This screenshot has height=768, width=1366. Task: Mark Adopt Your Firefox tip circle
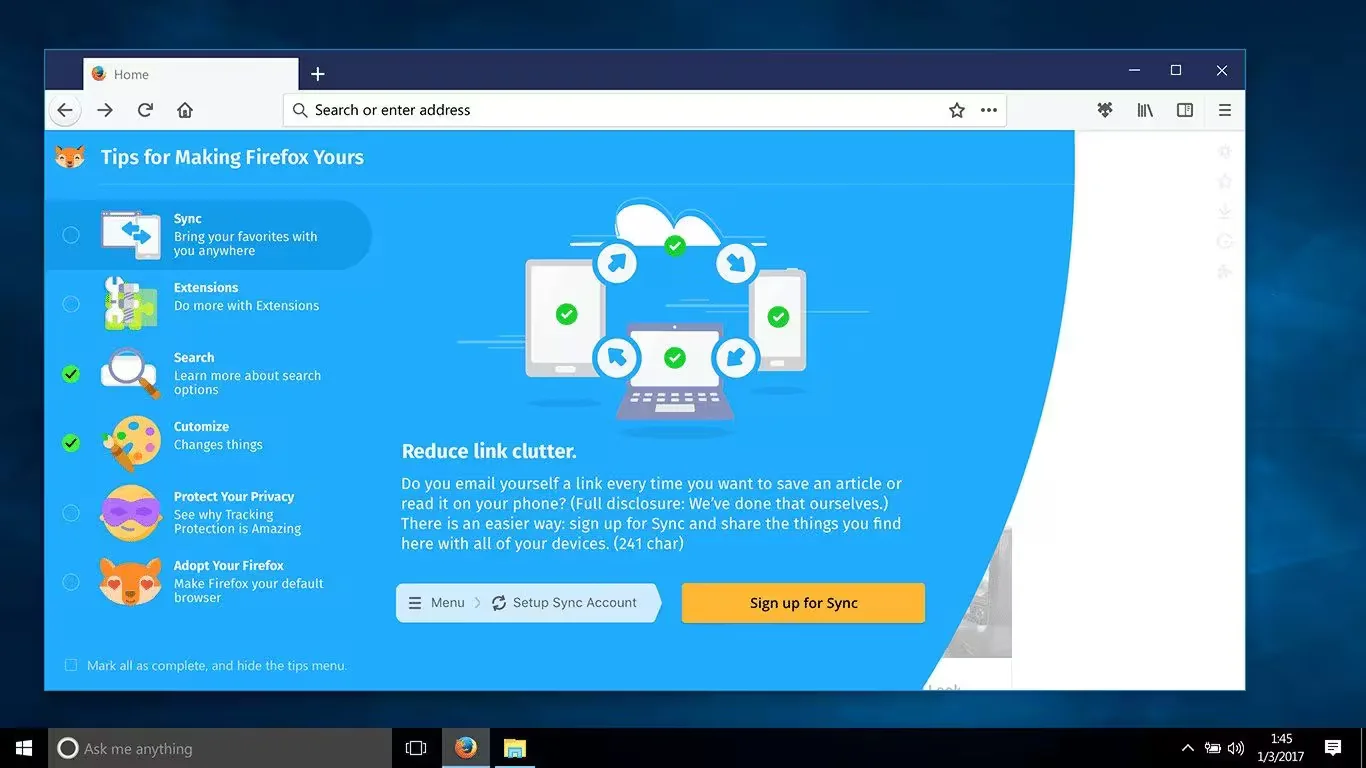[71, 582]
